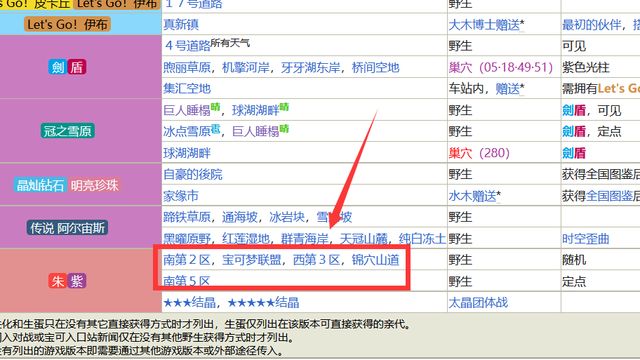Open 球湖湖畔 link in the 巨人睡榻晴 row
This screenshot has width=640, height=360.
coord(256,110)
